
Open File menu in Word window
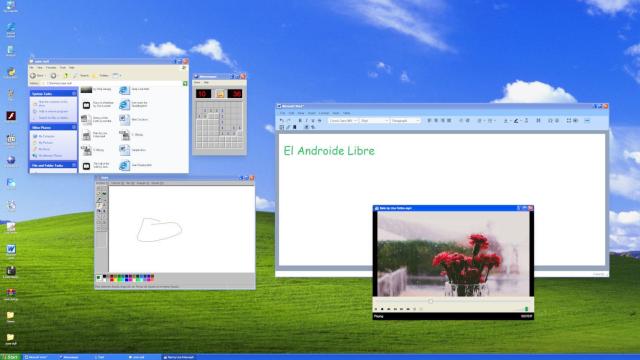[x=282, y=113]
